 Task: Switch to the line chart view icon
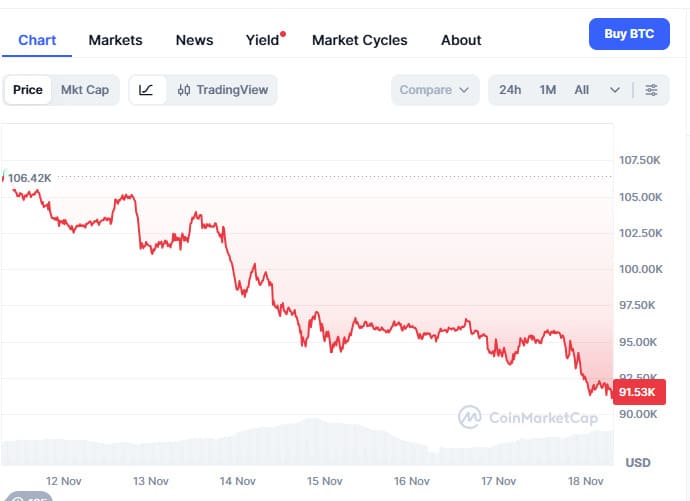pos(146,90)
